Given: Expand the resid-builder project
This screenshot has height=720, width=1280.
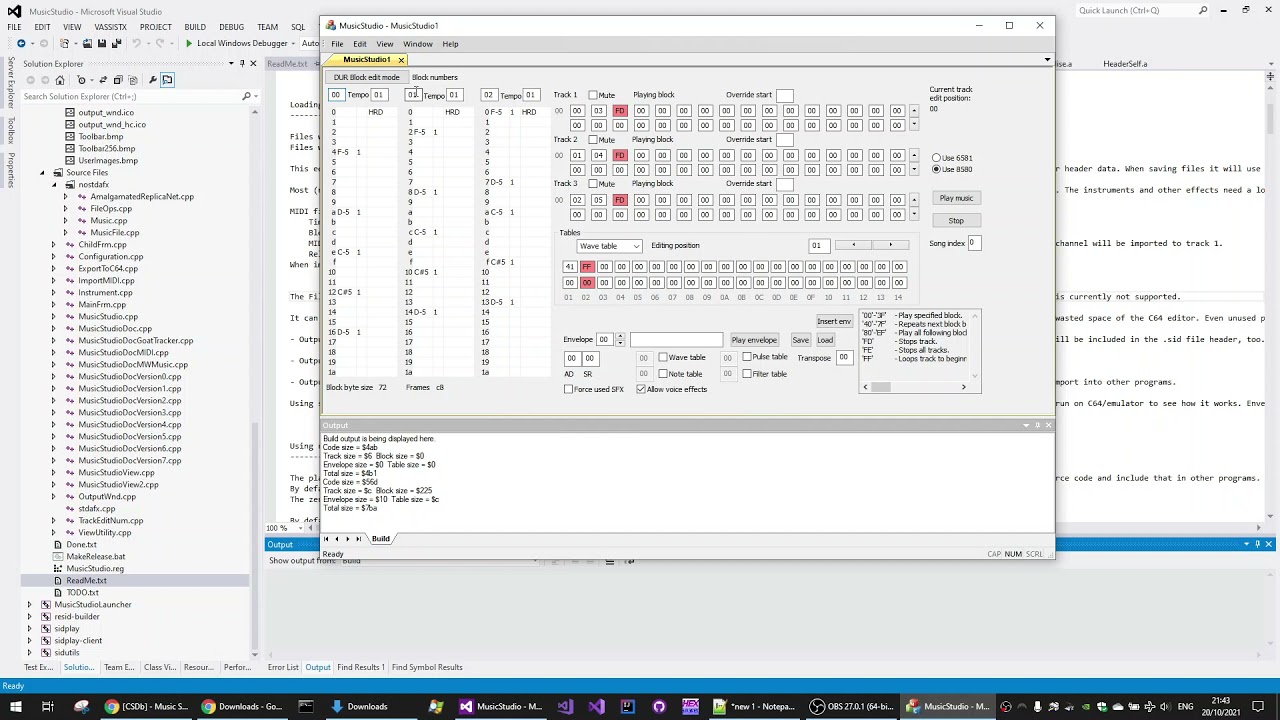Looking at the screenshot, I should click(x=29, y=617).
